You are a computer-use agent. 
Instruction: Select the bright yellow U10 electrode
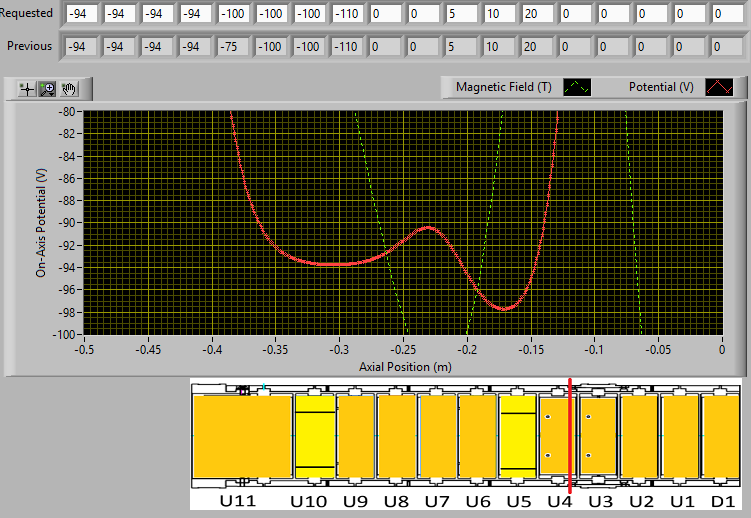coord(314,436)
